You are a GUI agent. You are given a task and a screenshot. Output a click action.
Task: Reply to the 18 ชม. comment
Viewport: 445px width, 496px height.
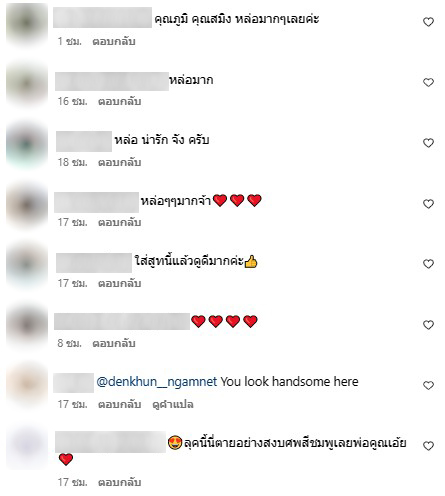pos(119,162)
